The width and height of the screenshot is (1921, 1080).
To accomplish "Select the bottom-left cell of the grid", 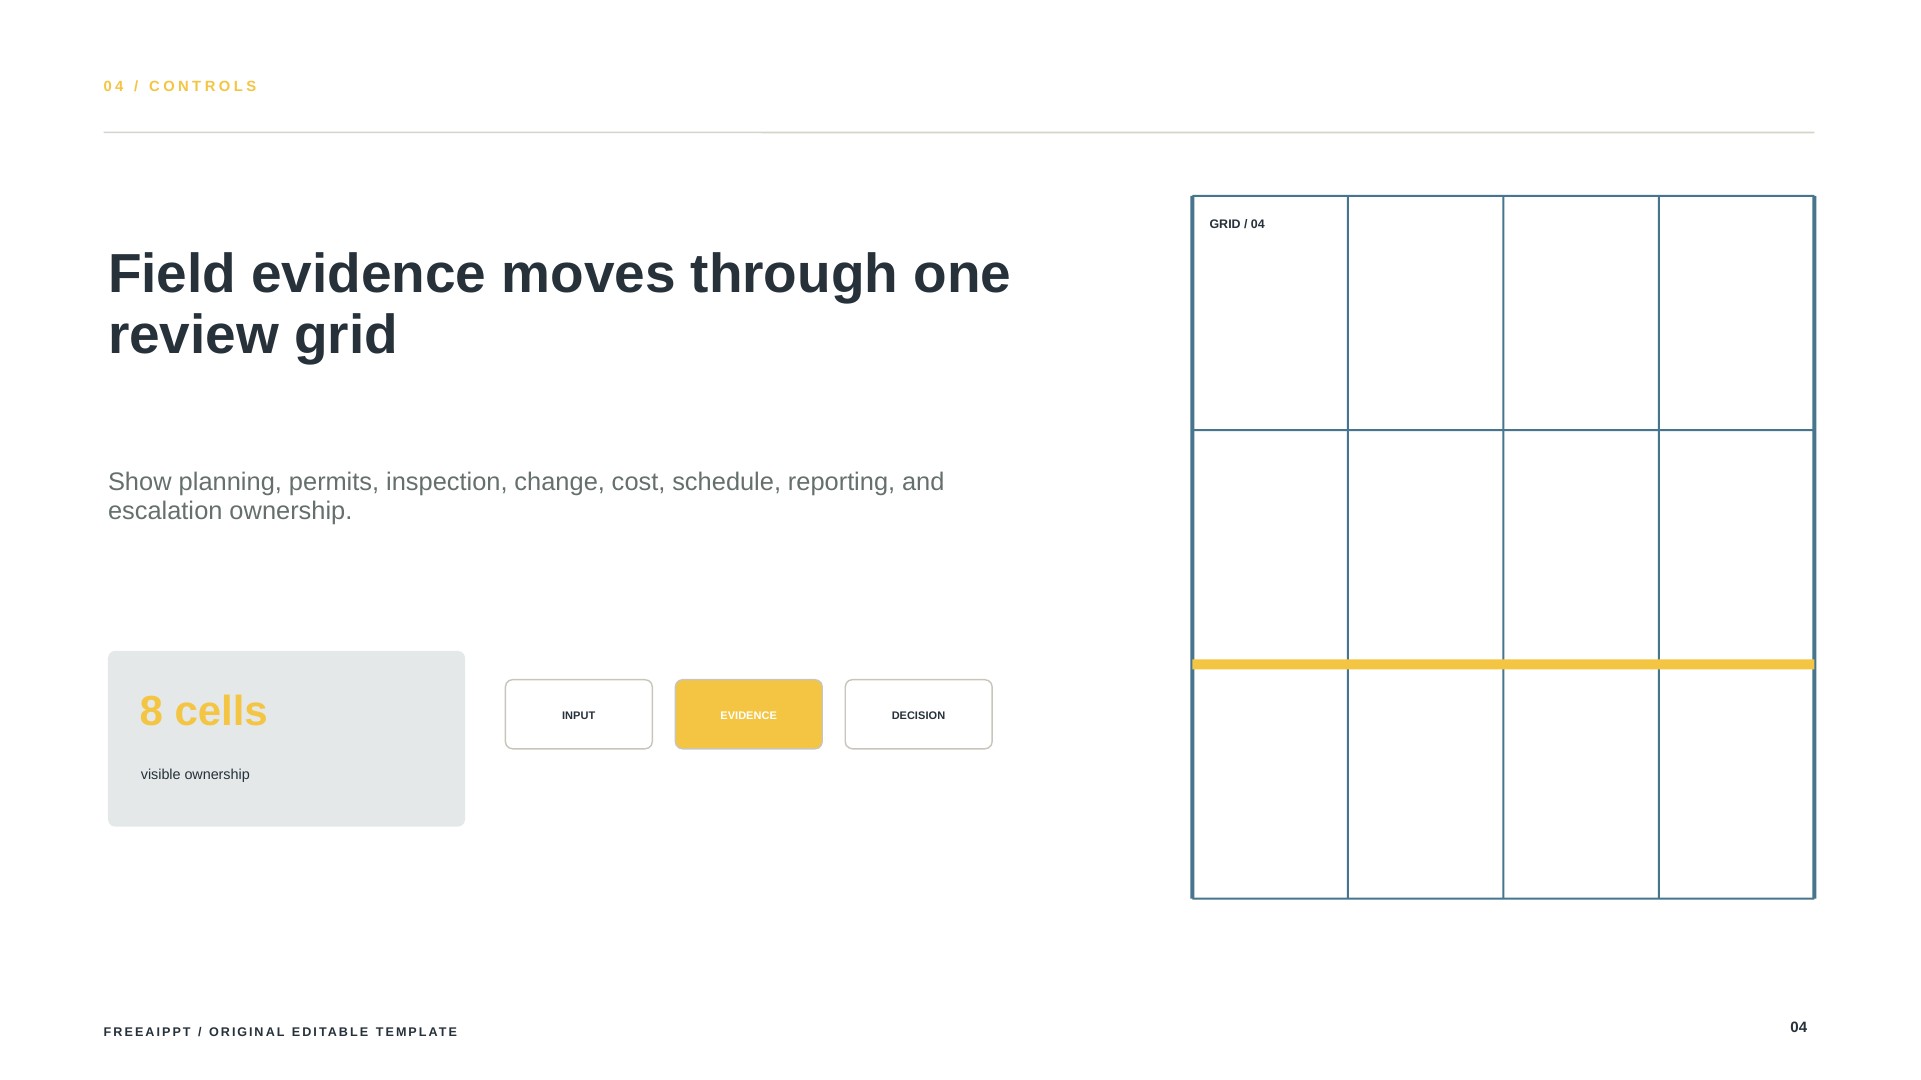I will click(x=1270, y=783).
